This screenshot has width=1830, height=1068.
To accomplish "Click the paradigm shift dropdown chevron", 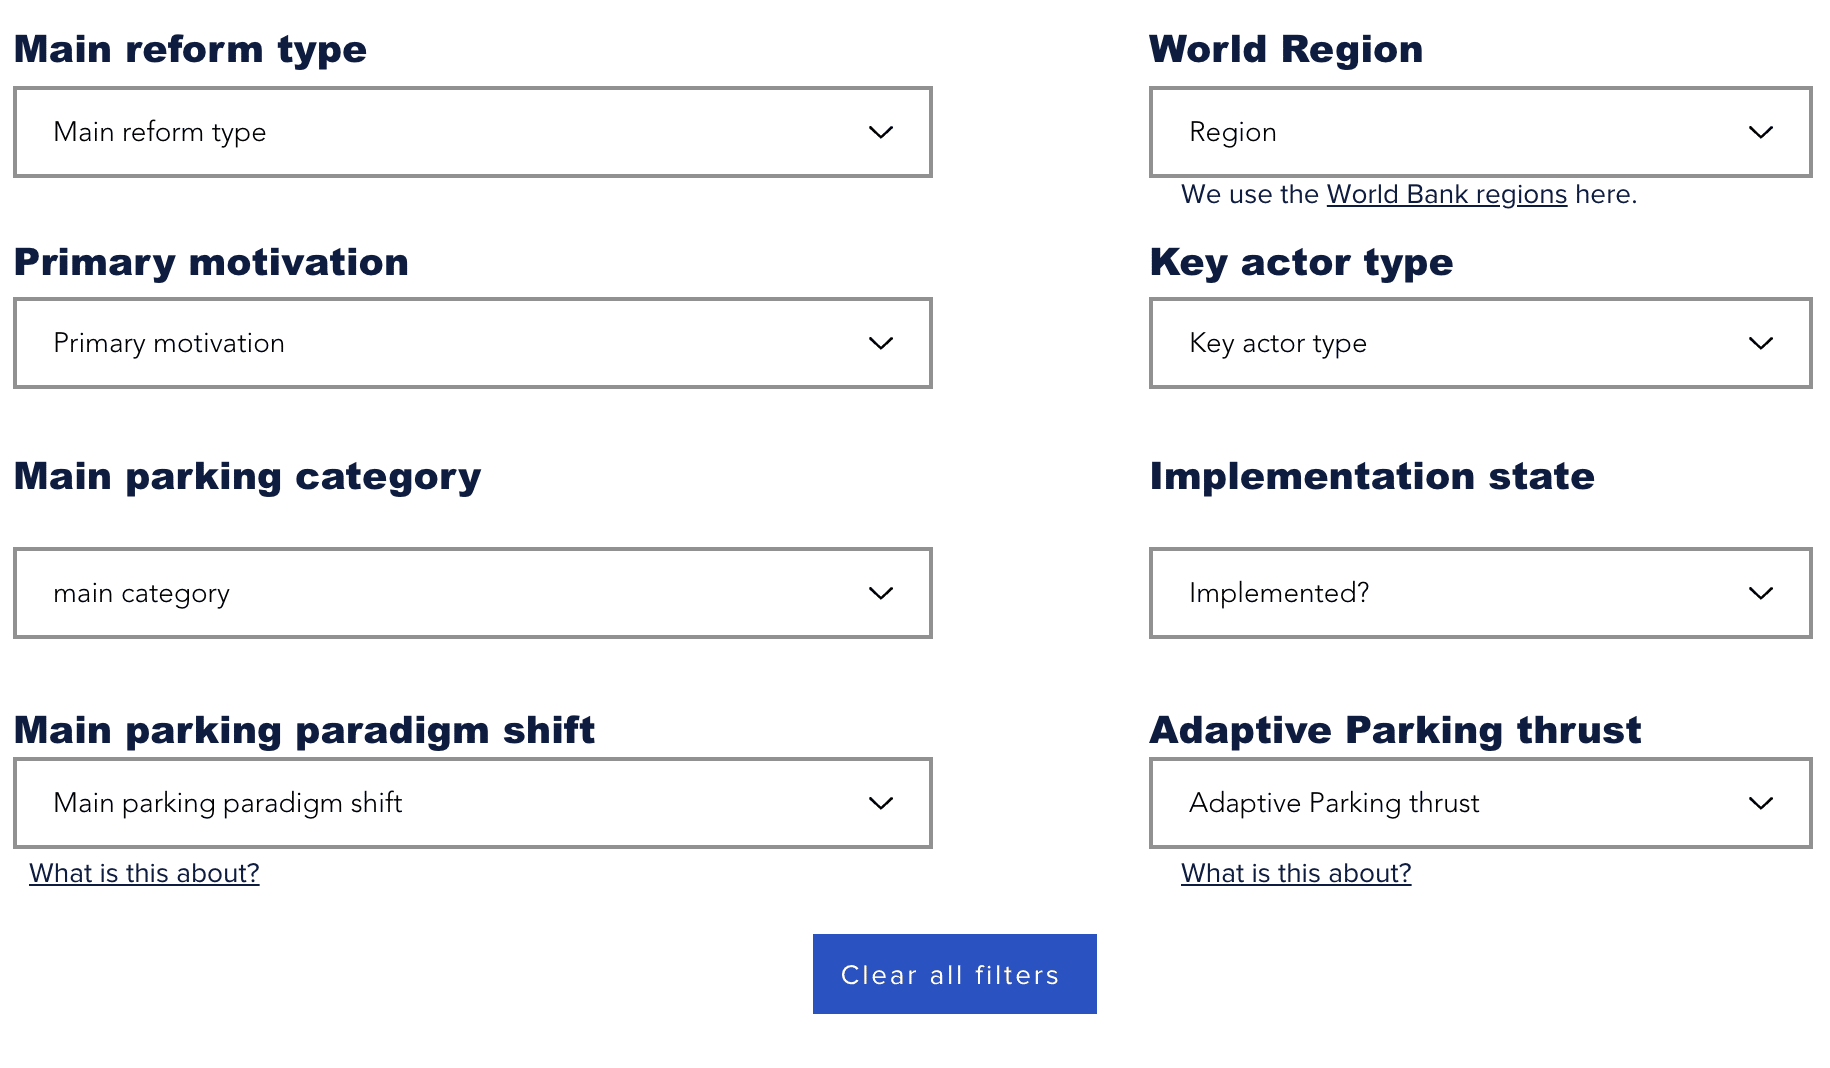I will (880, 803).
